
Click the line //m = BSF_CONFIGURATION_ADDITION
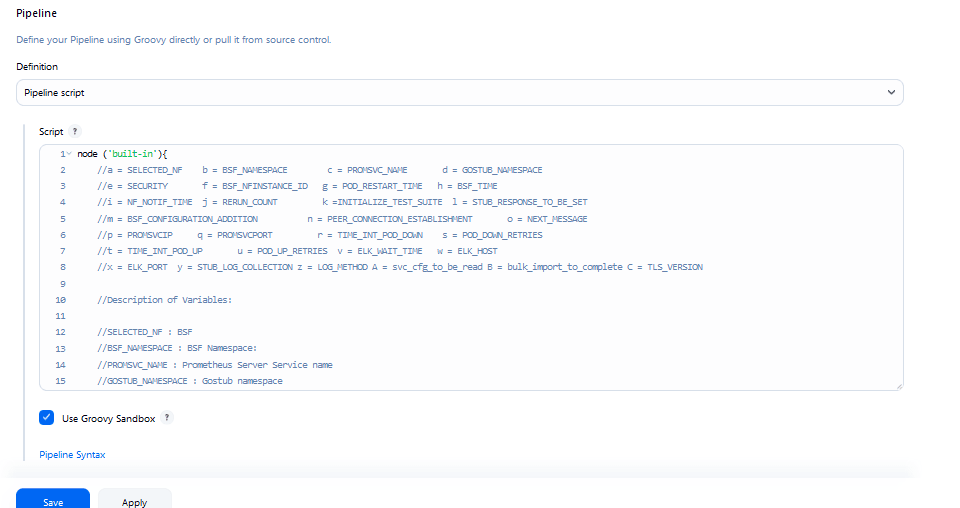pos(342,219)
